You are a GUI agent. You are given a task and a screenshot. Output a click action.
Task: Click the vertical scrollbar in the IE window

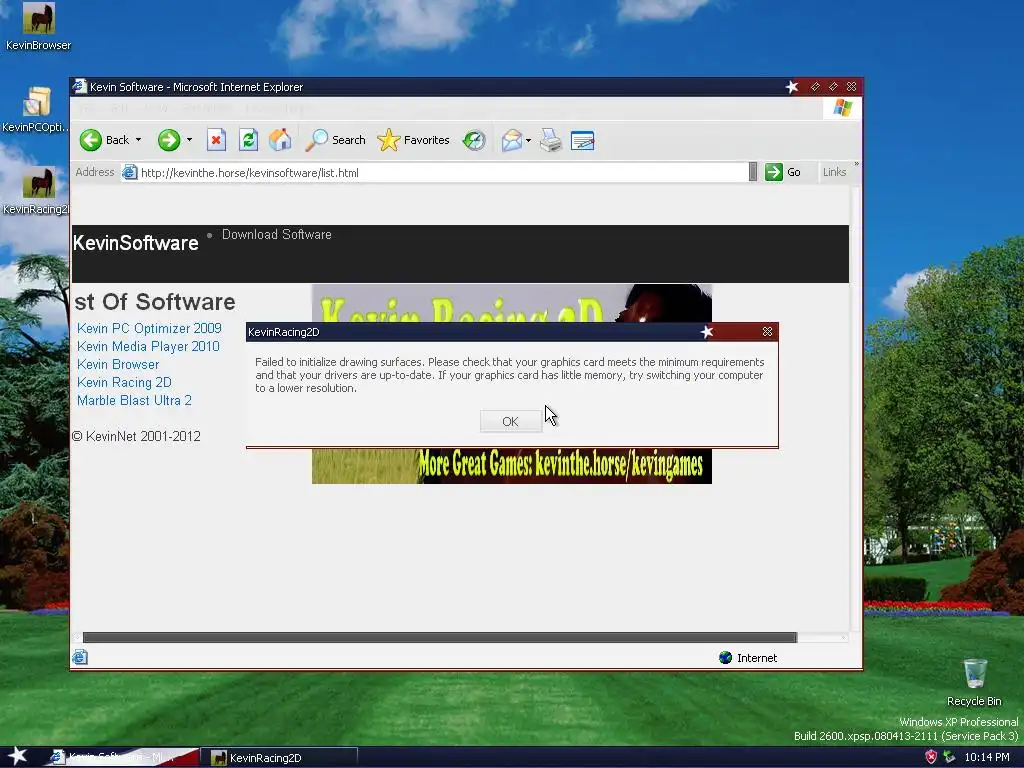click(856, 408)
